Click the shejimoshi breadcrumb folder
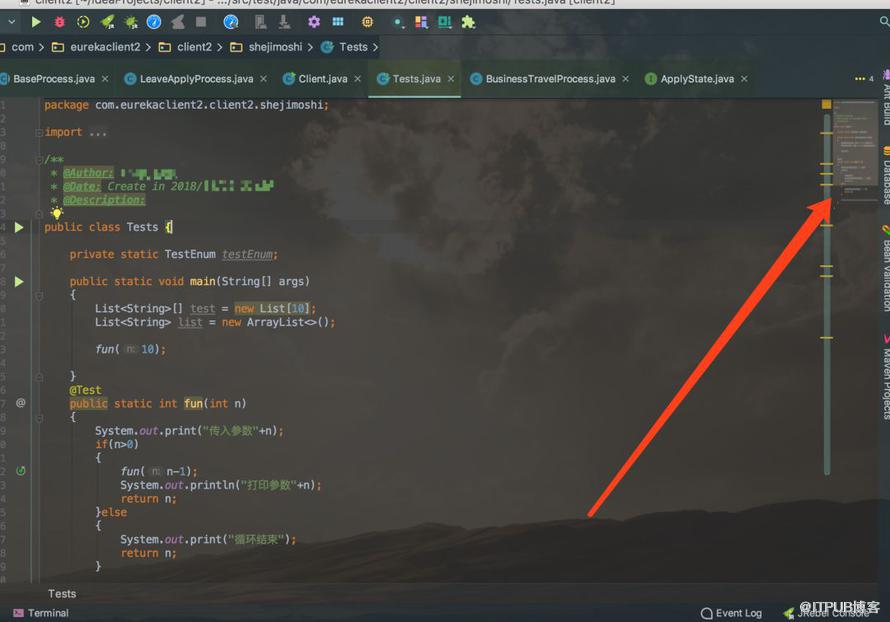Image resolution: width=890 pixels, height=622 pixels. point(267,47)
